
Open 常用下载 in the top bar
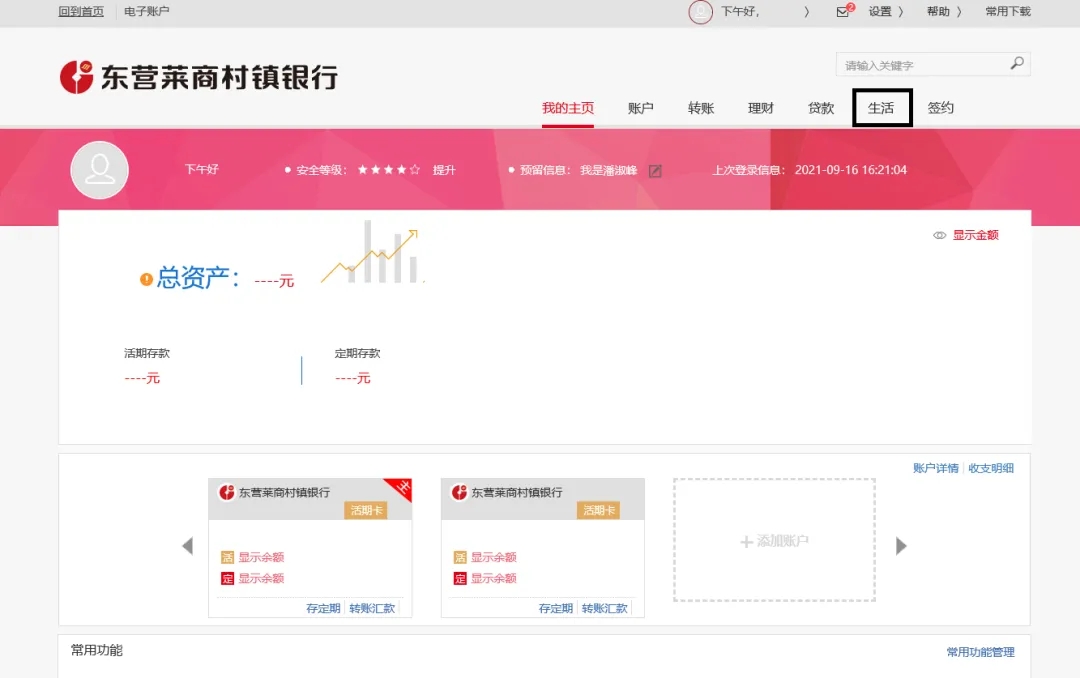[x=1008, y=12]
